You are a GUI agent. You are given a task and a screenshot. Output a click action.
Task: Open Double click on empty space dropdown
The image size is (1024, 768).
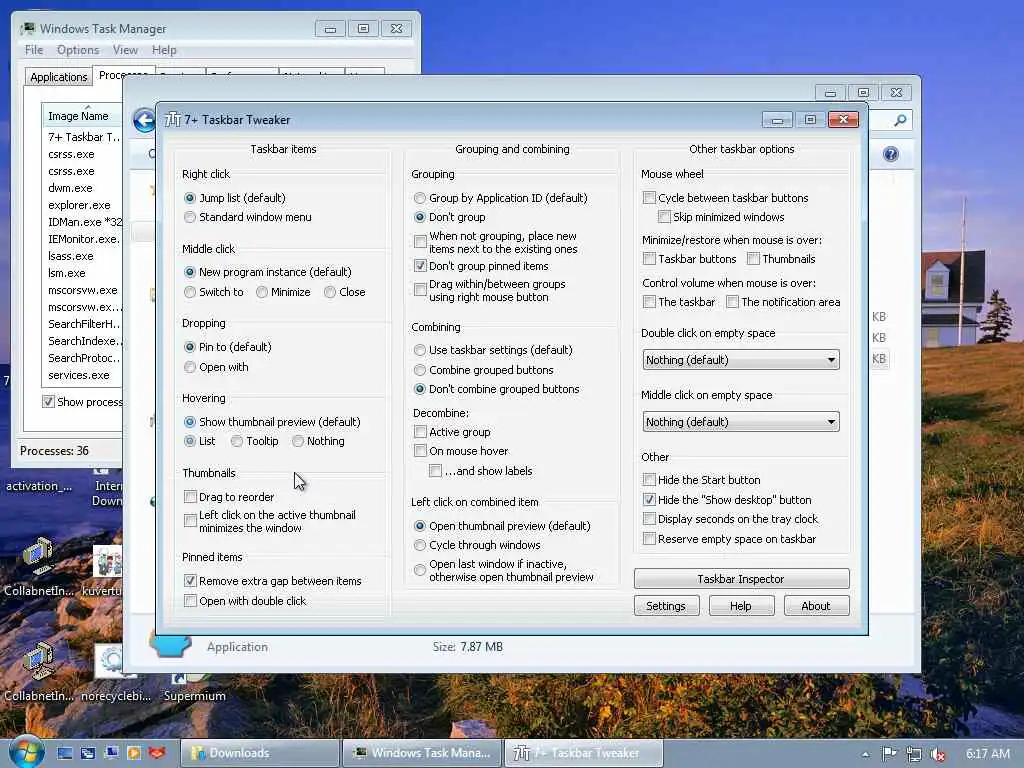point(741,360)
